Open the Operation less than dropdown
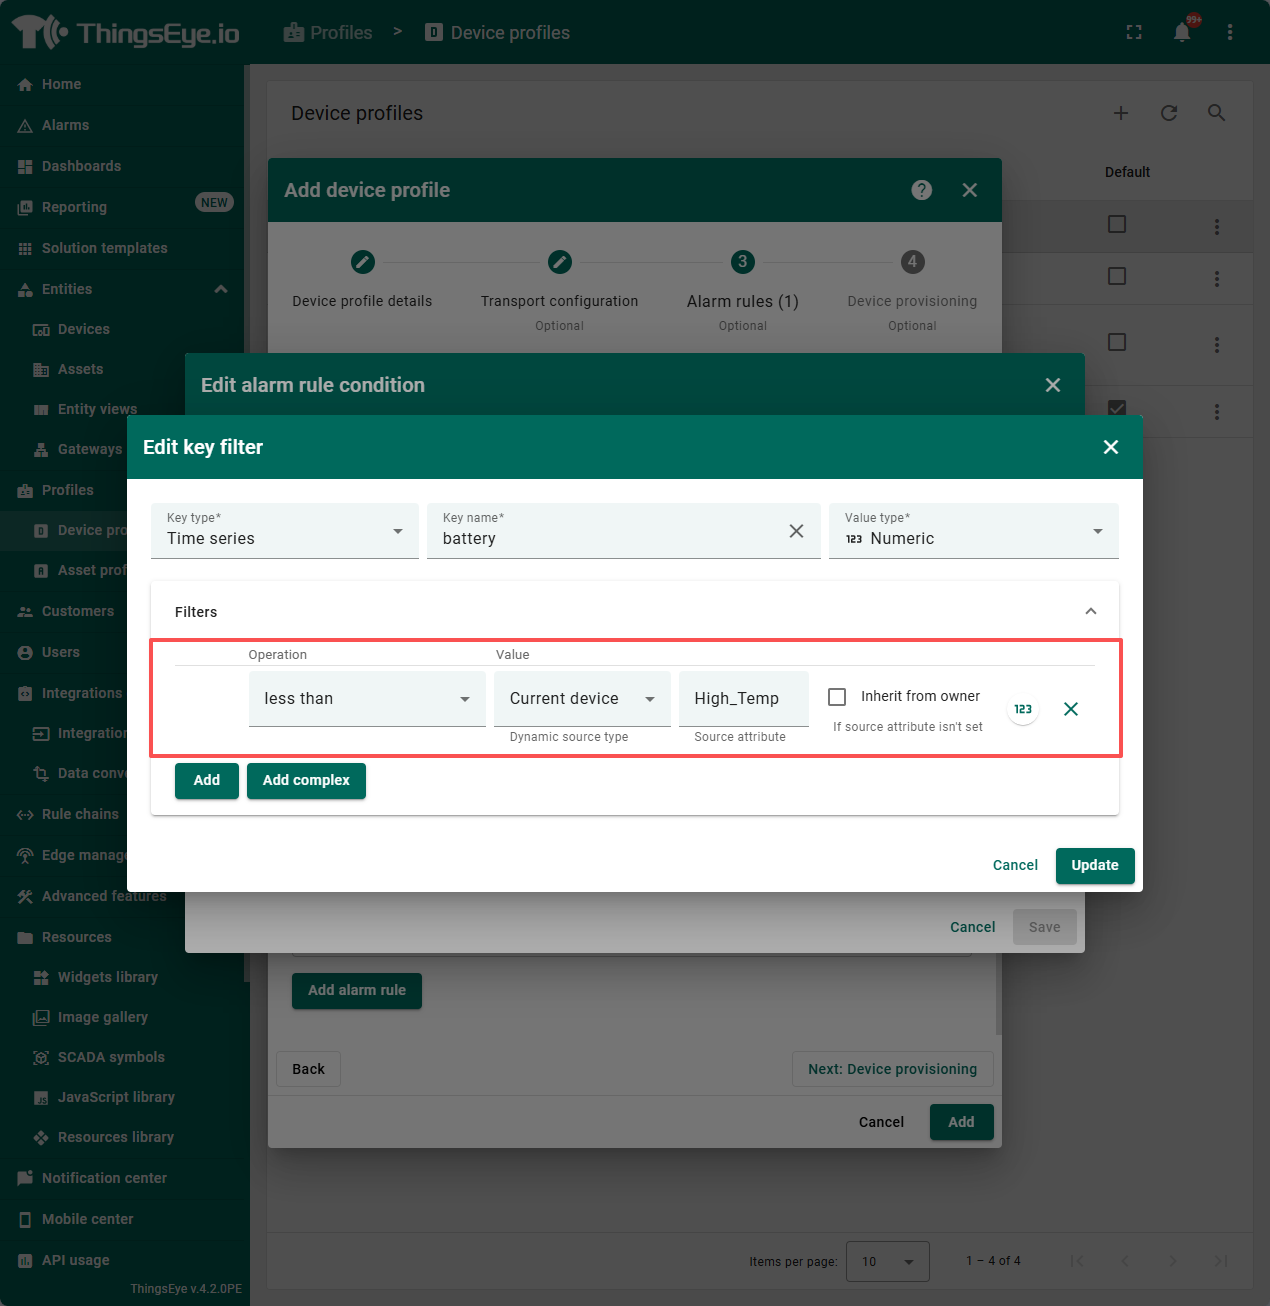This screenshot has width=1270, height=1306. coord(367,699)
